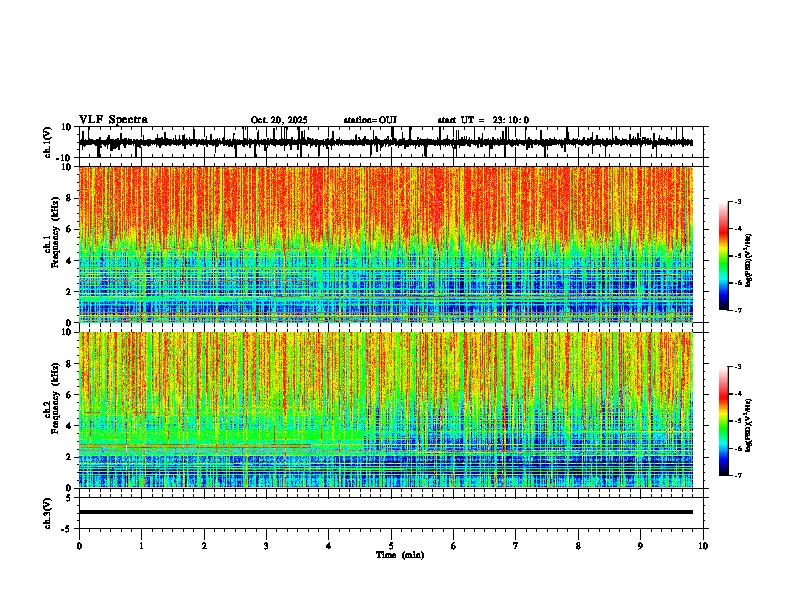Click the "ch.3(V)" axis label

[x=47, y=514]
